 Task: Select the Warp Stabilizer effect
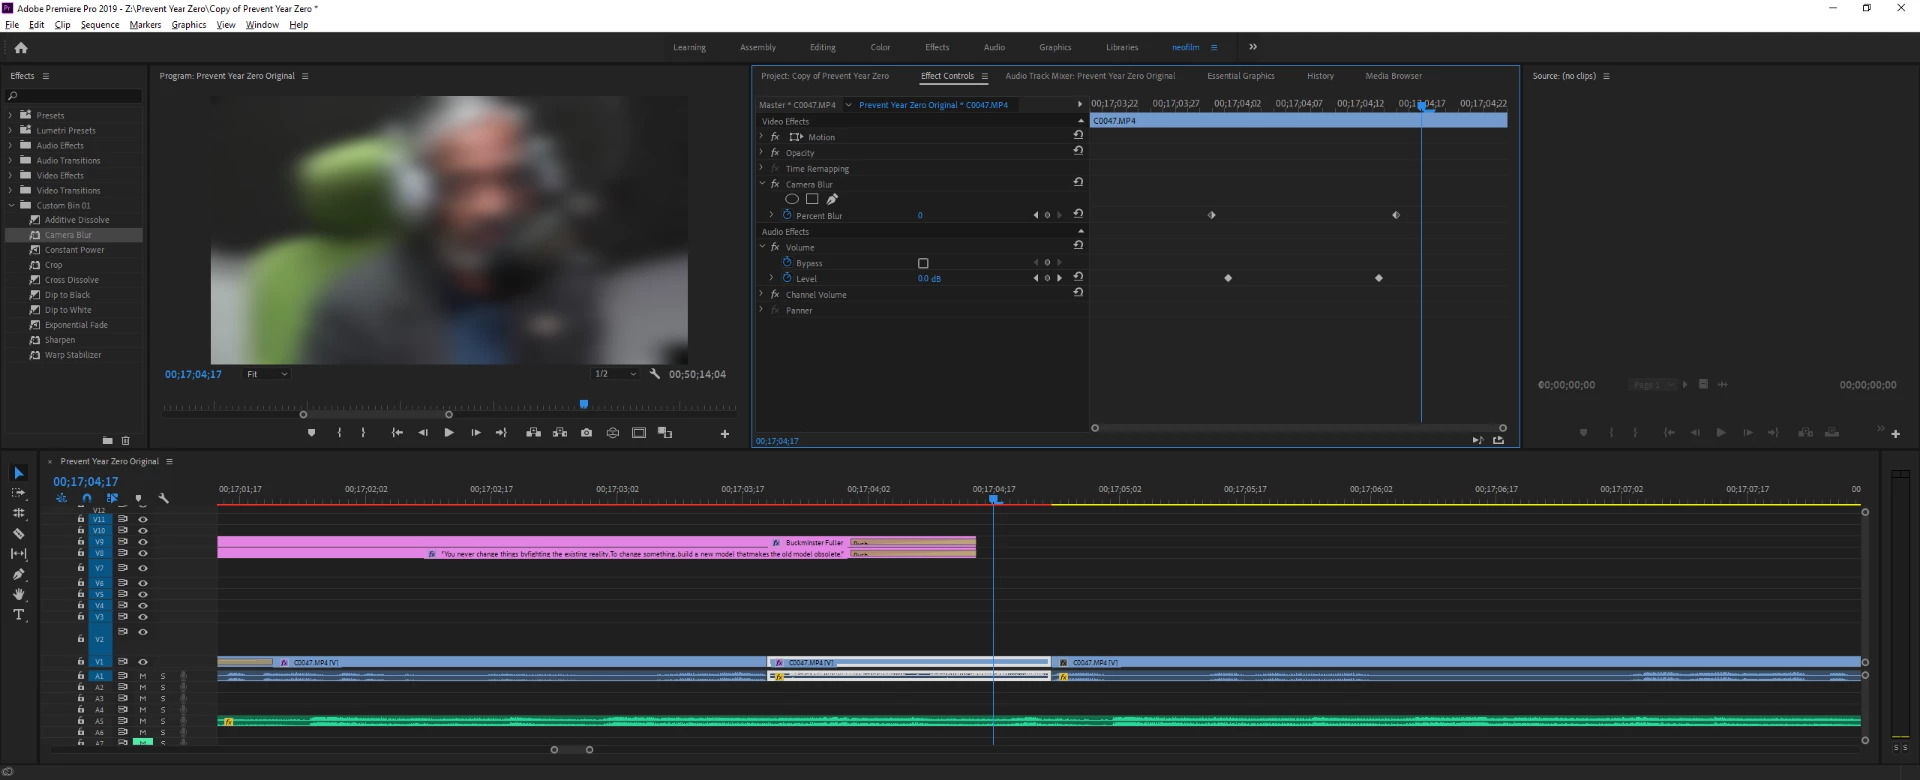[x=73, y=355]
